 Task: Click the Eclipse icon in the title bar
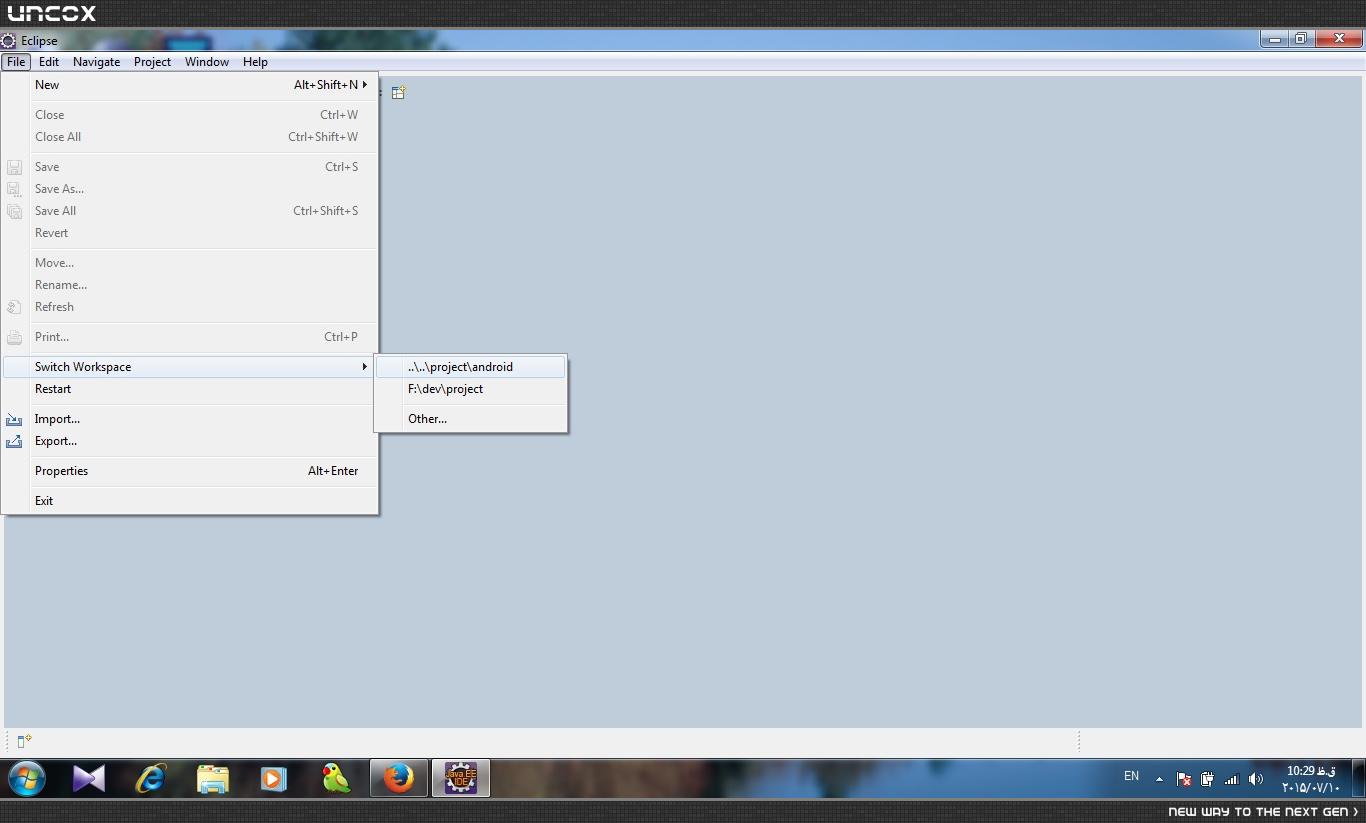9,41
